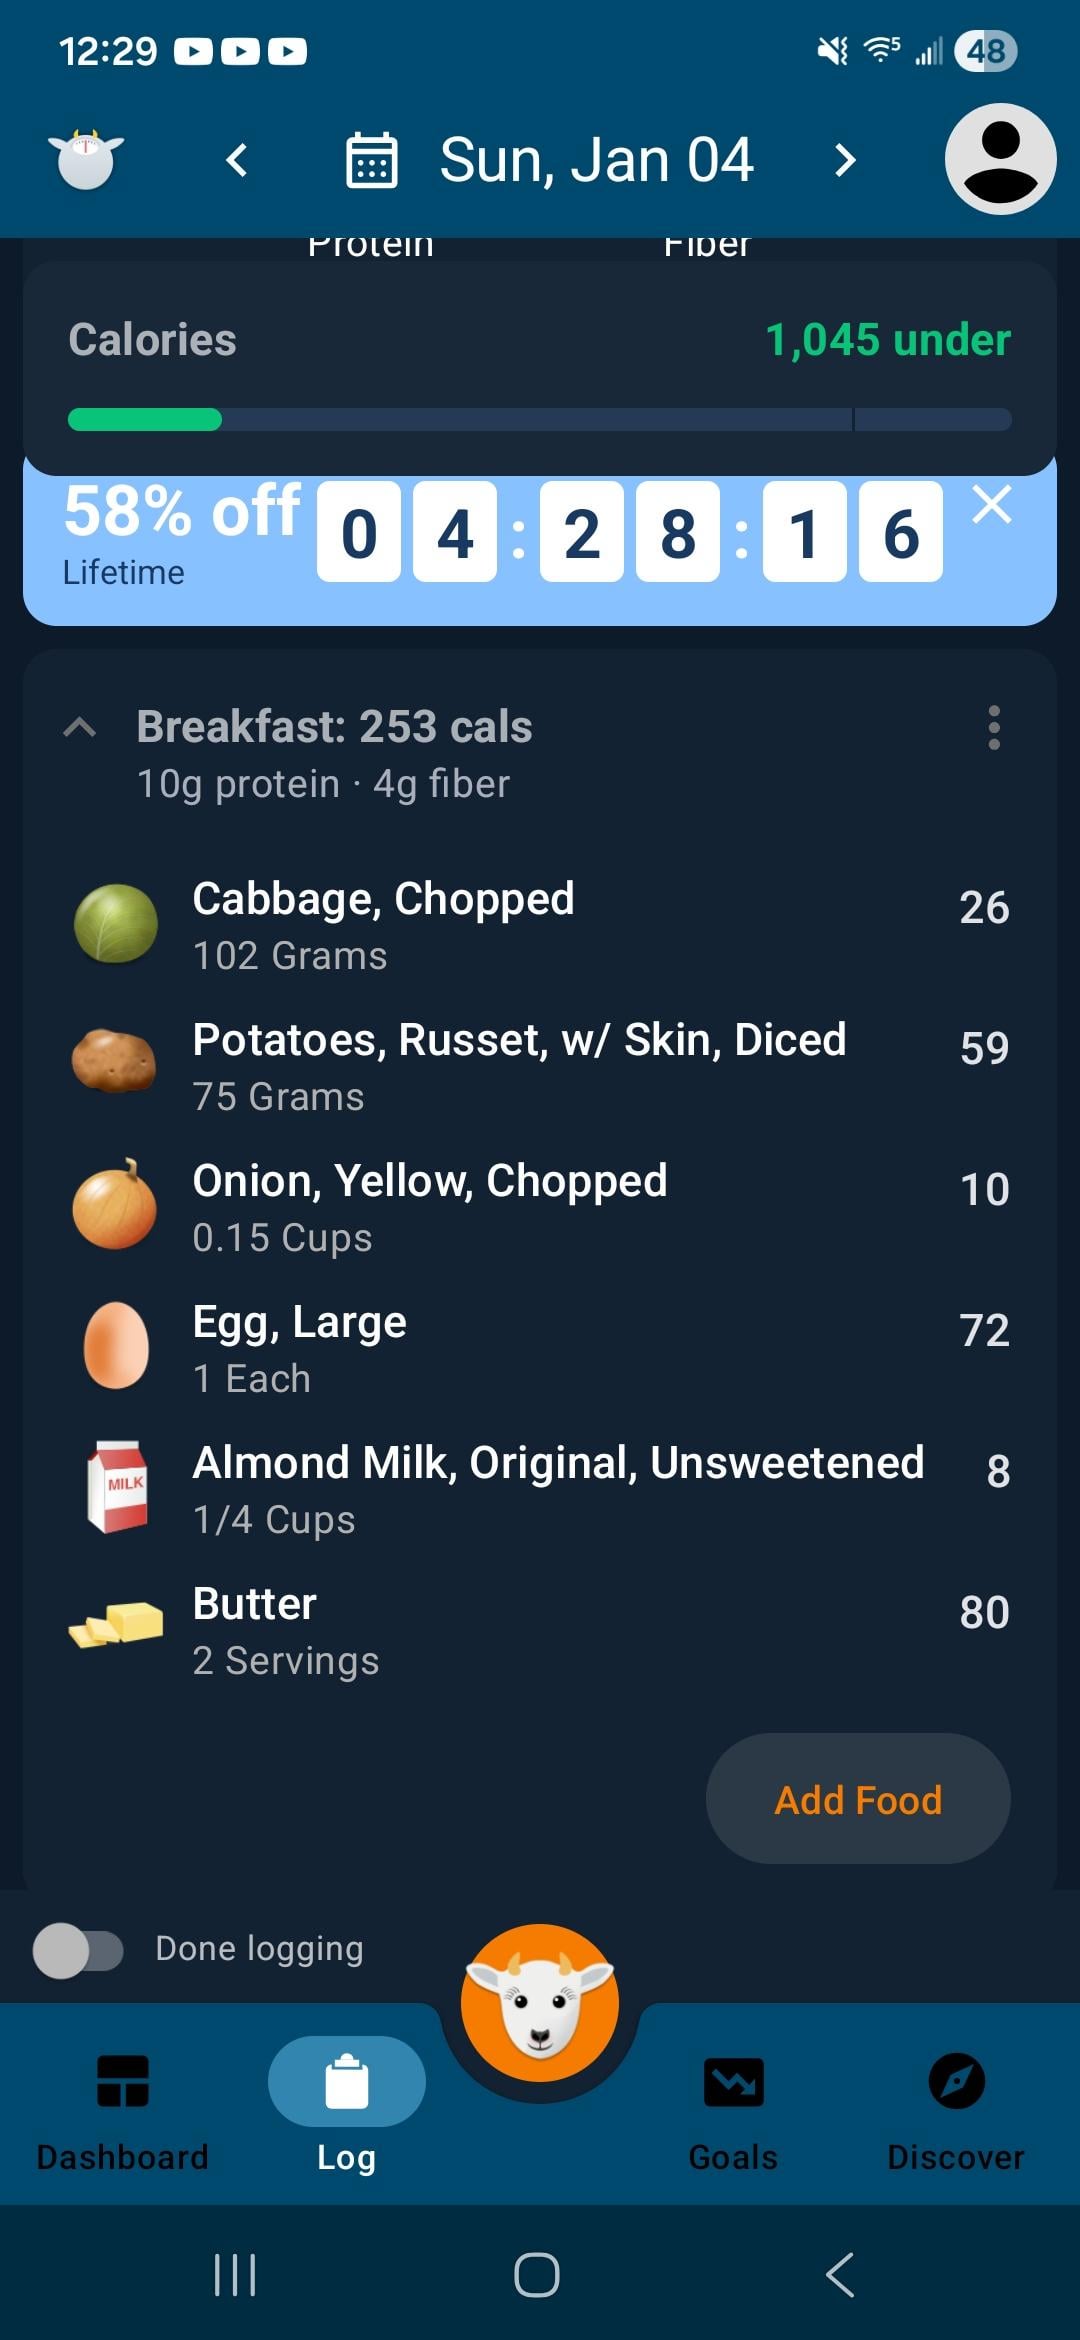1080x2340 pixels.
Task: Open the user profile avatar
Action: (x=1000, y=159)
